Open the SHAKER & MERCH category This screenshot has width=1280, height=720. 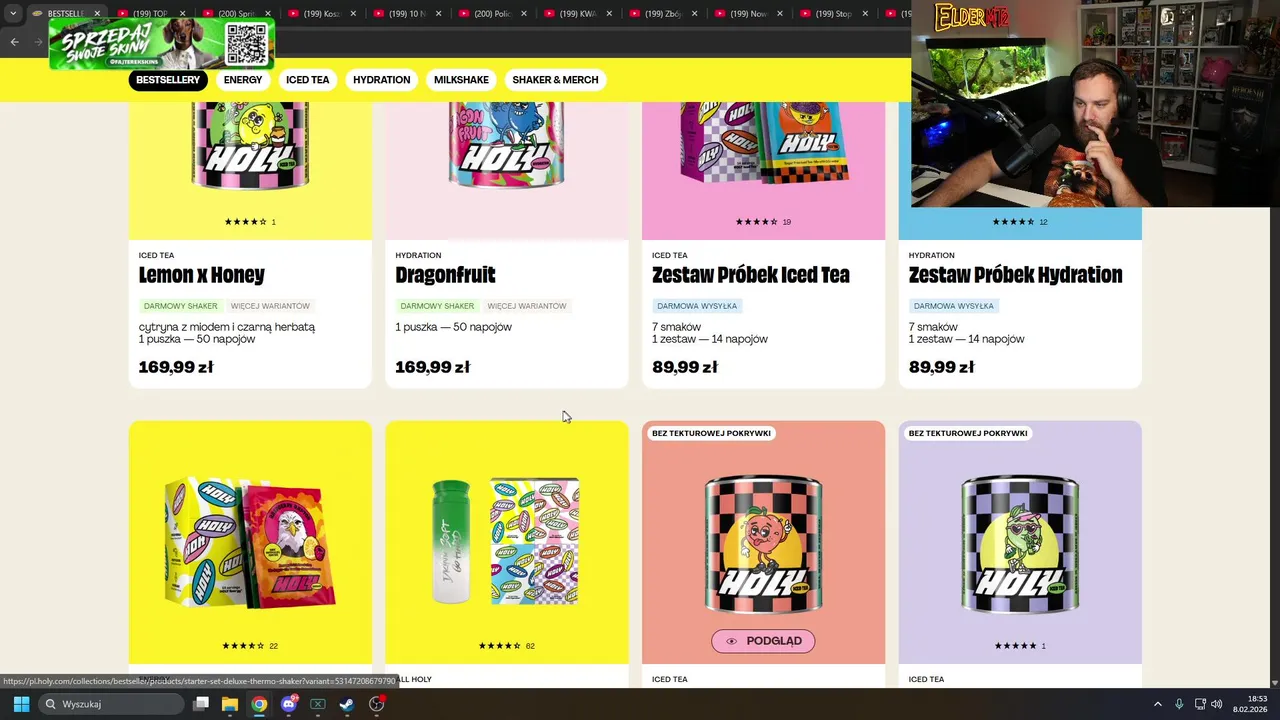555,80
